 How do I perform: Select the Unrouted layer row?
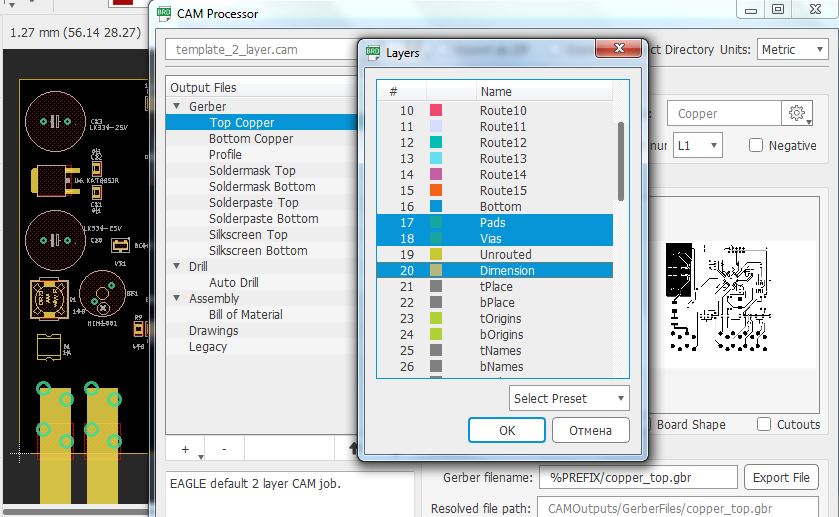pyautogui.click(x=505, y=255)
